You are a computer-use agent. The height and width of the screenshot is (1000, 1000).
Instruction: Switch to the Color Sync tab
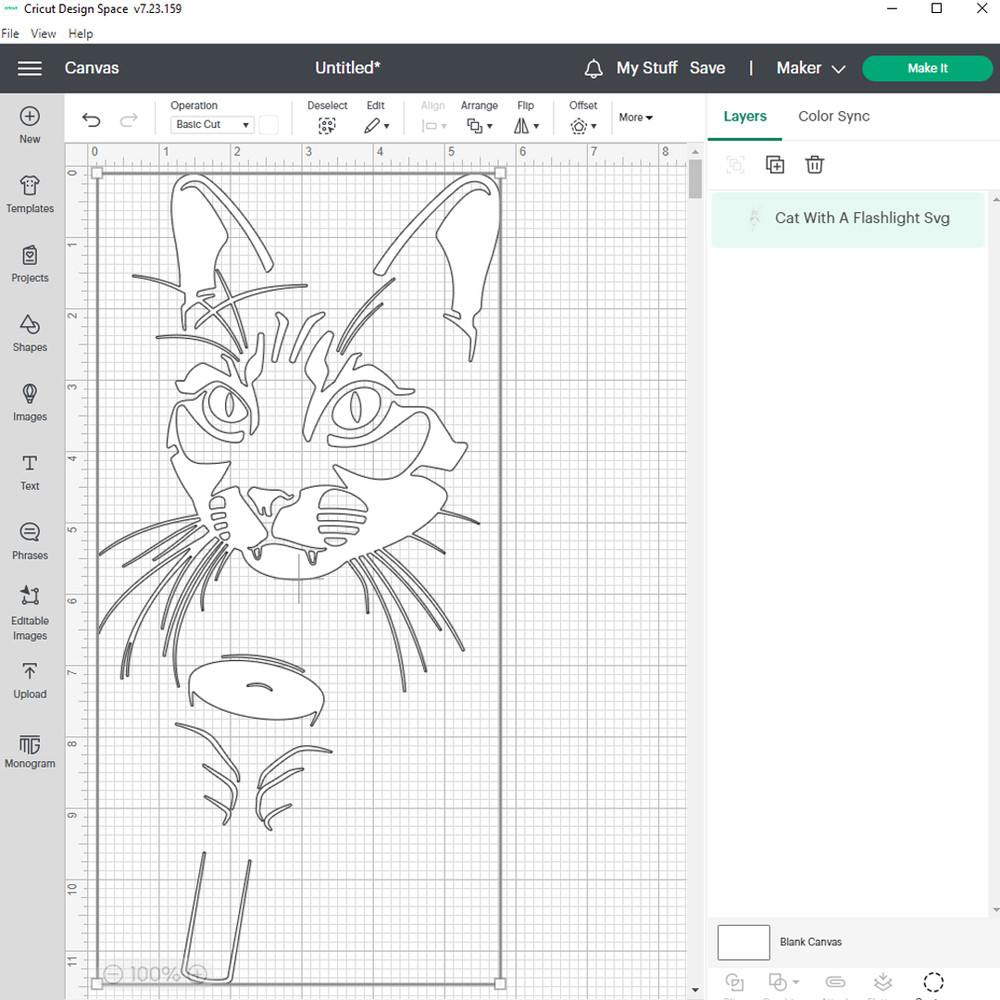point(833,116)
